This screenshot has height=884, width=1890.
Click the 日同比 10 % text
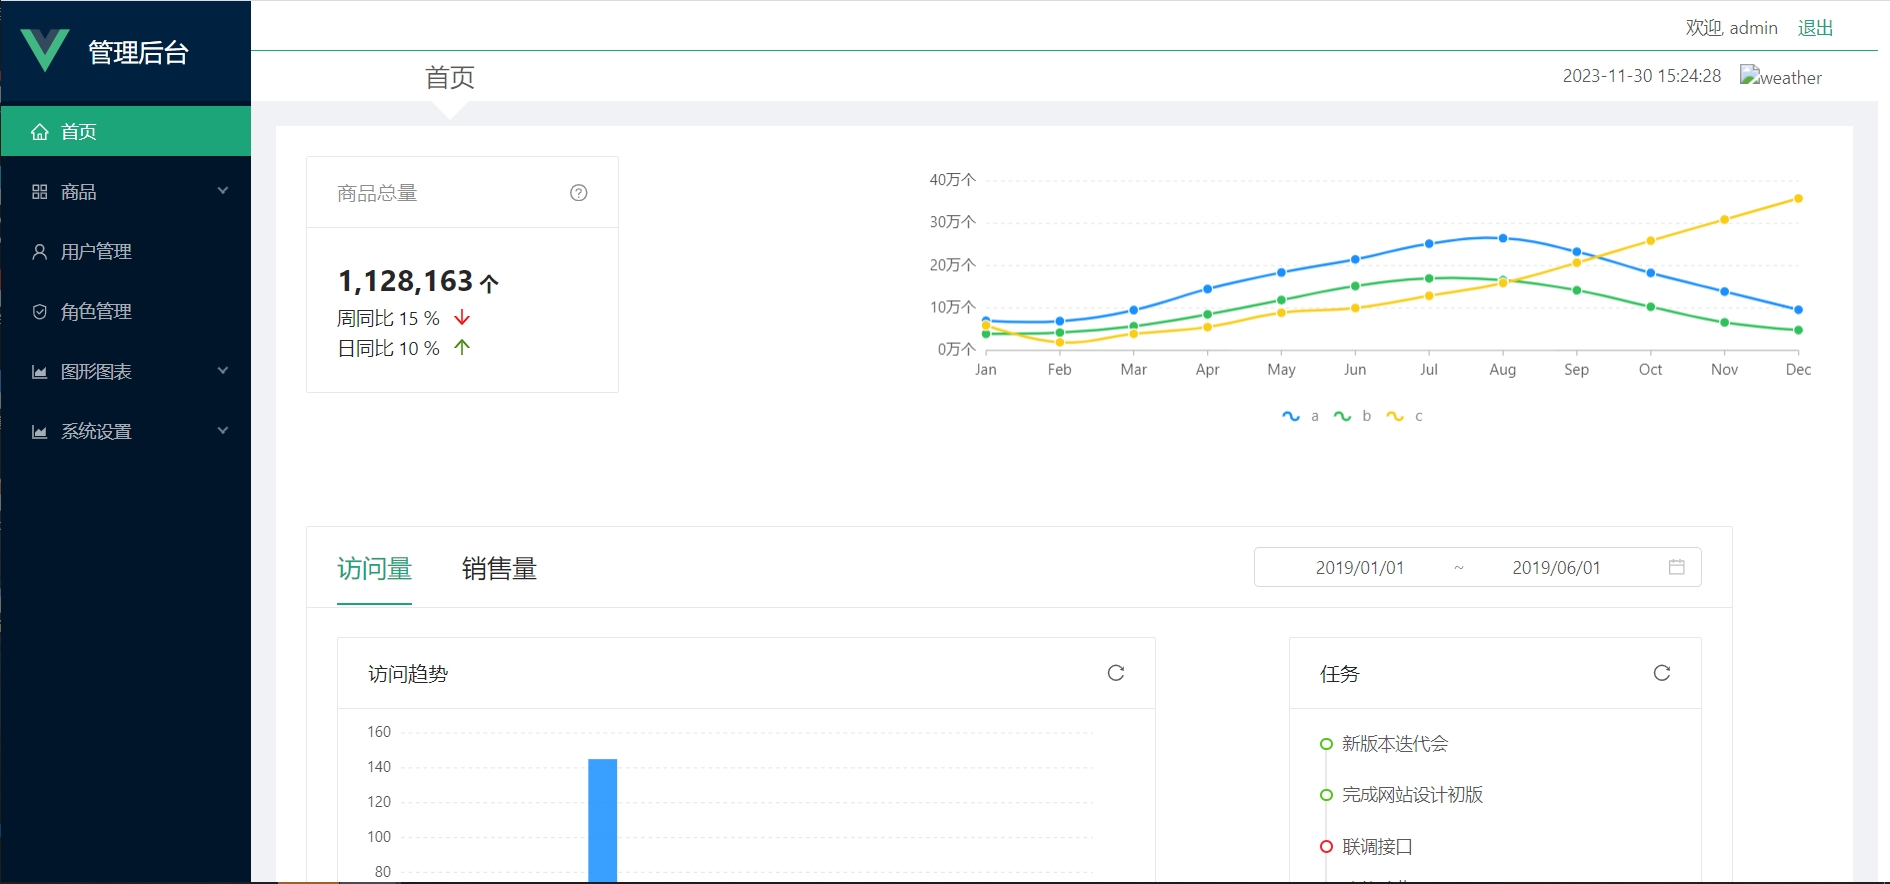coord(388,348)
